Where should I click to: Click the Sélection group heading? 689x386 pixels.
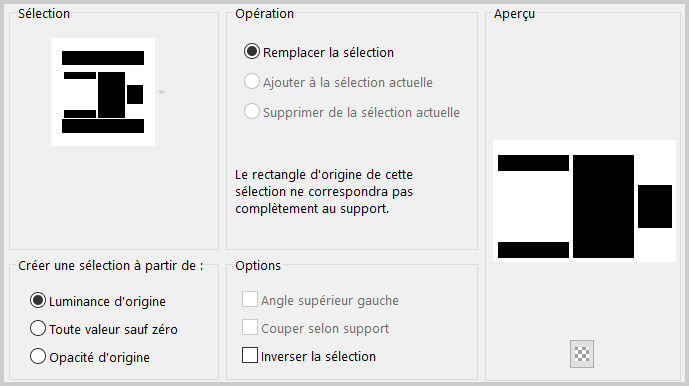pos(44,14)
